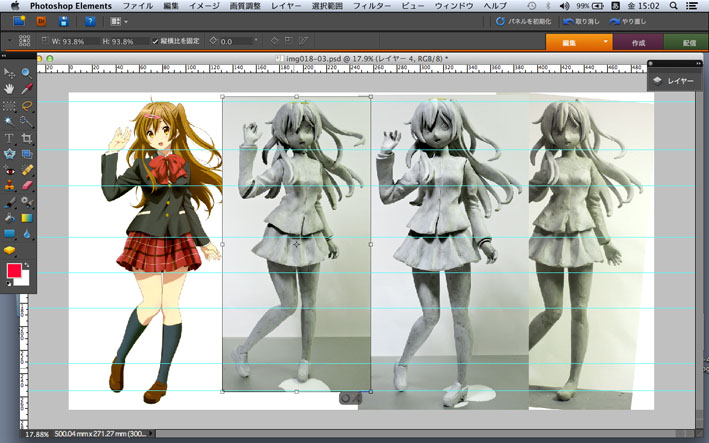Open the レイヤー menu in menu bar
Viewport: 709px width, 443px height.
[286, 6]
